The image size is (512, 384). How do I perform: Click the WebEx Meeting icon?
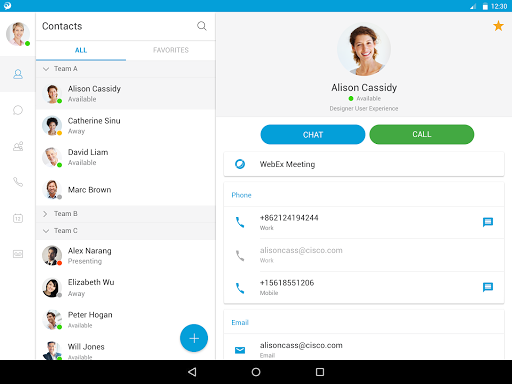(240, 164)
